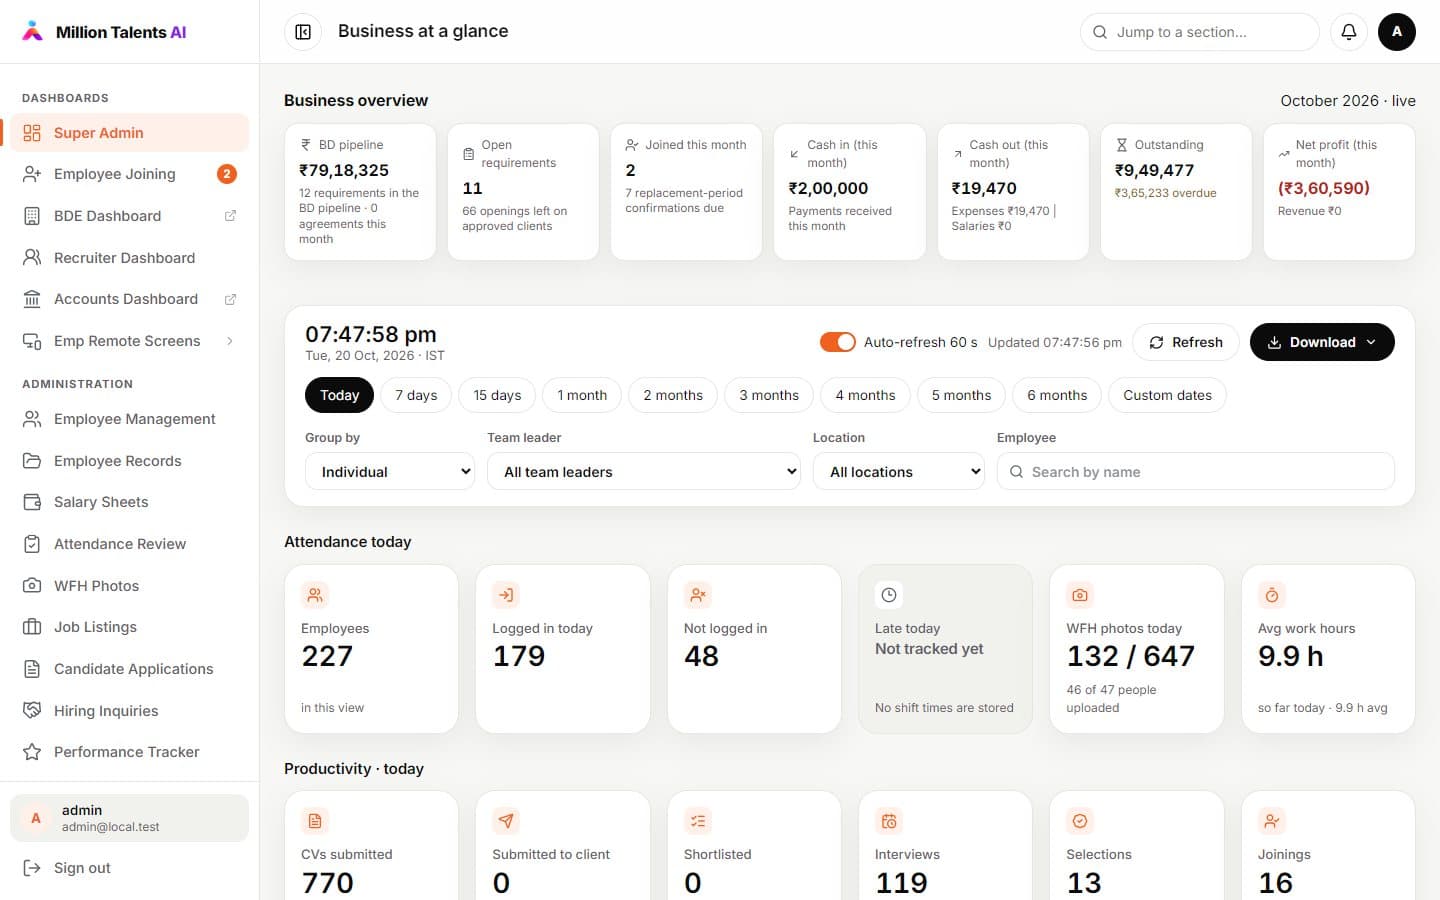Click the Accounts Dashboard bank icon
The width and height of the screenshot is (1440, 900).
coord(32,299)
